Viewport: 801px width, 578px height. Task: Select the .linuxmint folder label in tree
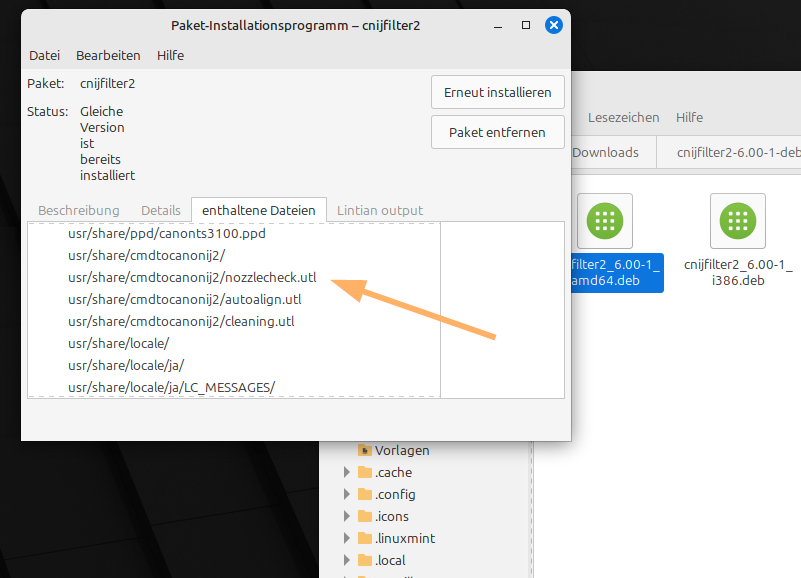[405, 538]
